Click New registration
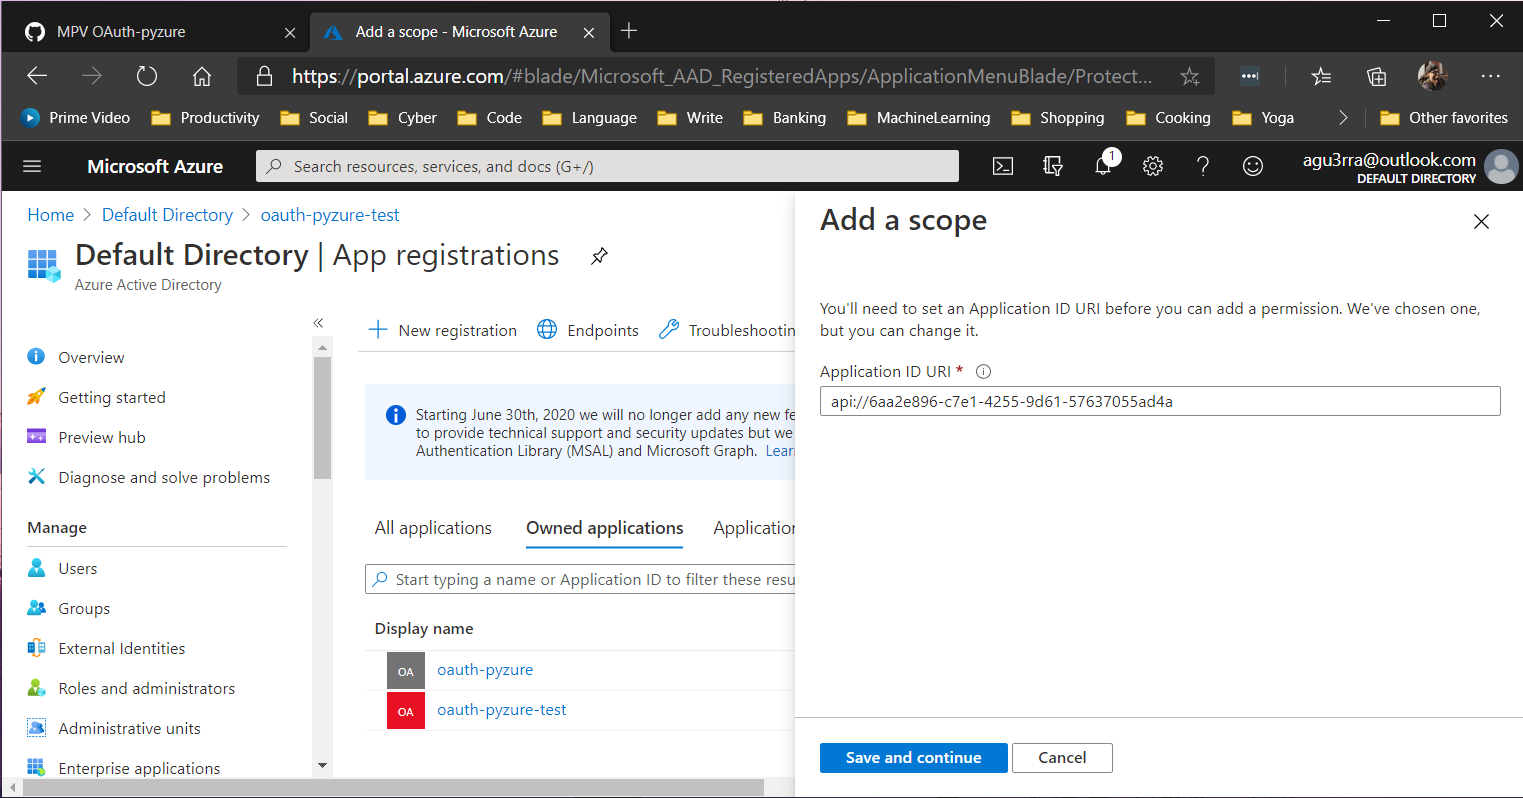1523x798 pixels. click(x=443, y=330)
